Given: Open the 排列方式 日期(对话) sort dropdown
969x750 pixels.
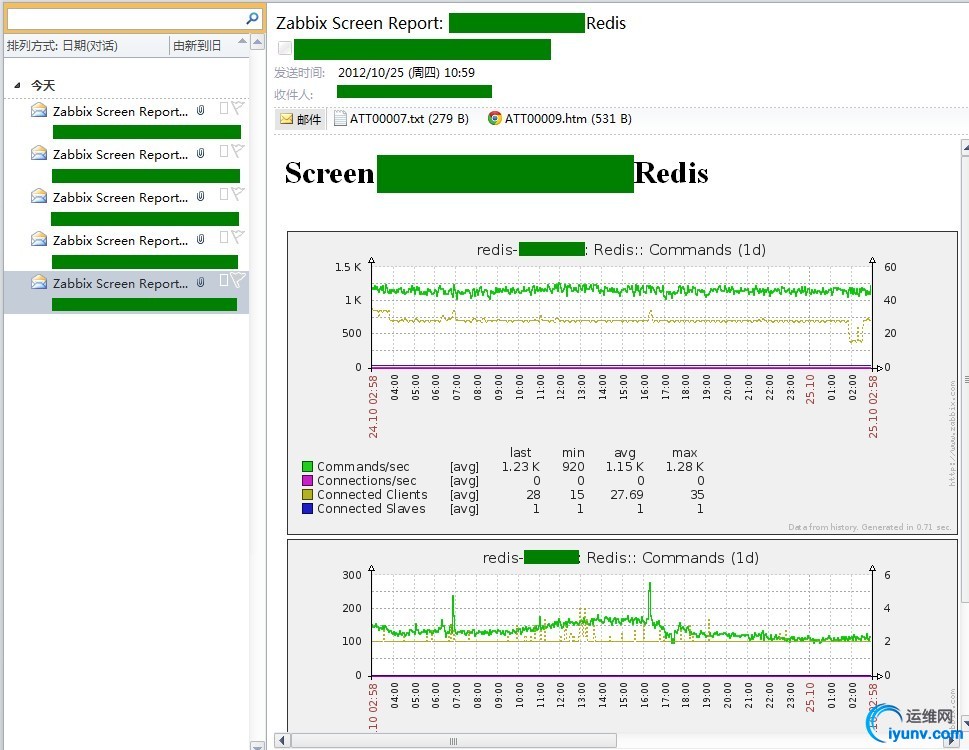Looking at the screenshot, I should click(x=60, y=44).
